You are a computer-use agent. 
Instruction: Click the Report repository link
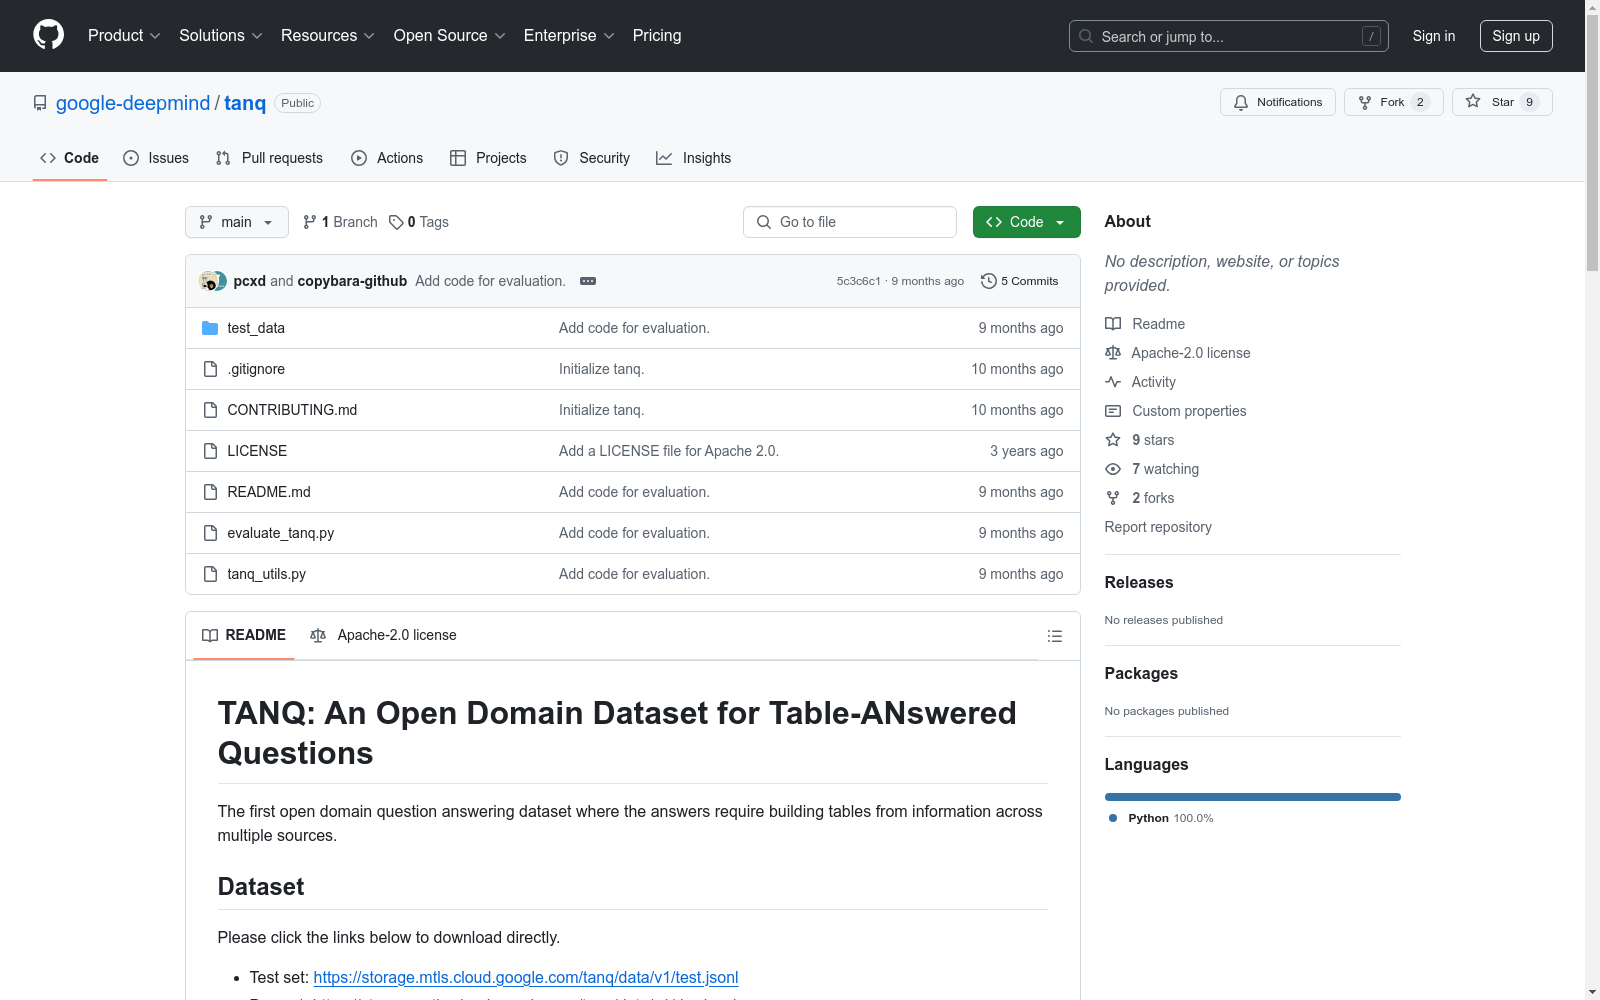(1158, 527)
